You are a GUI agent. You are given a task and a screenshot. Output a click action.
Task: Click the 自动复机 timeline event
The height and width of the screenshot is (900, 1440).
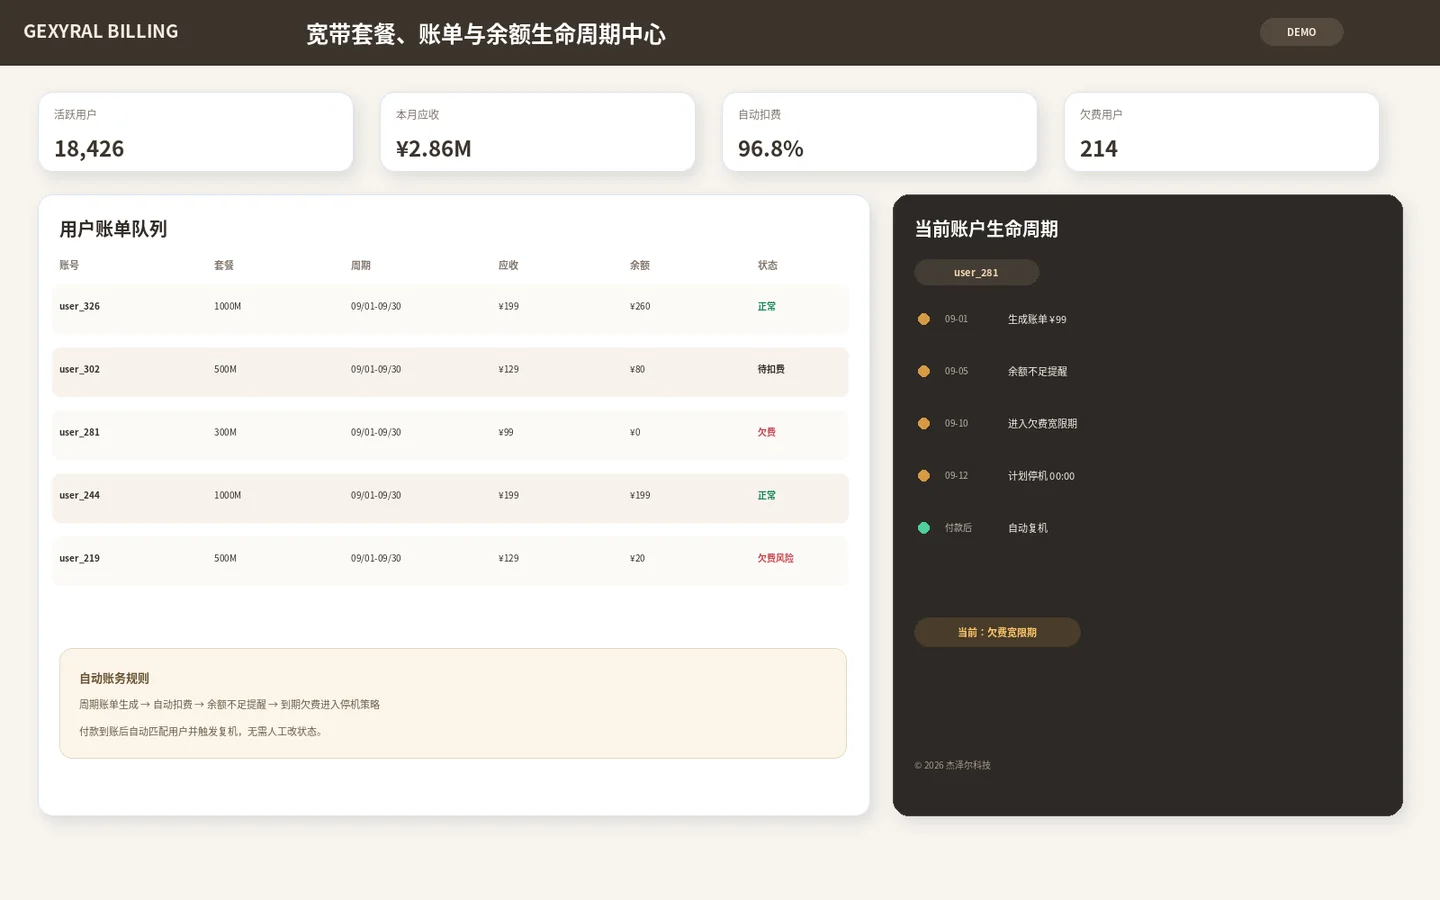click(x=1027, y=528)
